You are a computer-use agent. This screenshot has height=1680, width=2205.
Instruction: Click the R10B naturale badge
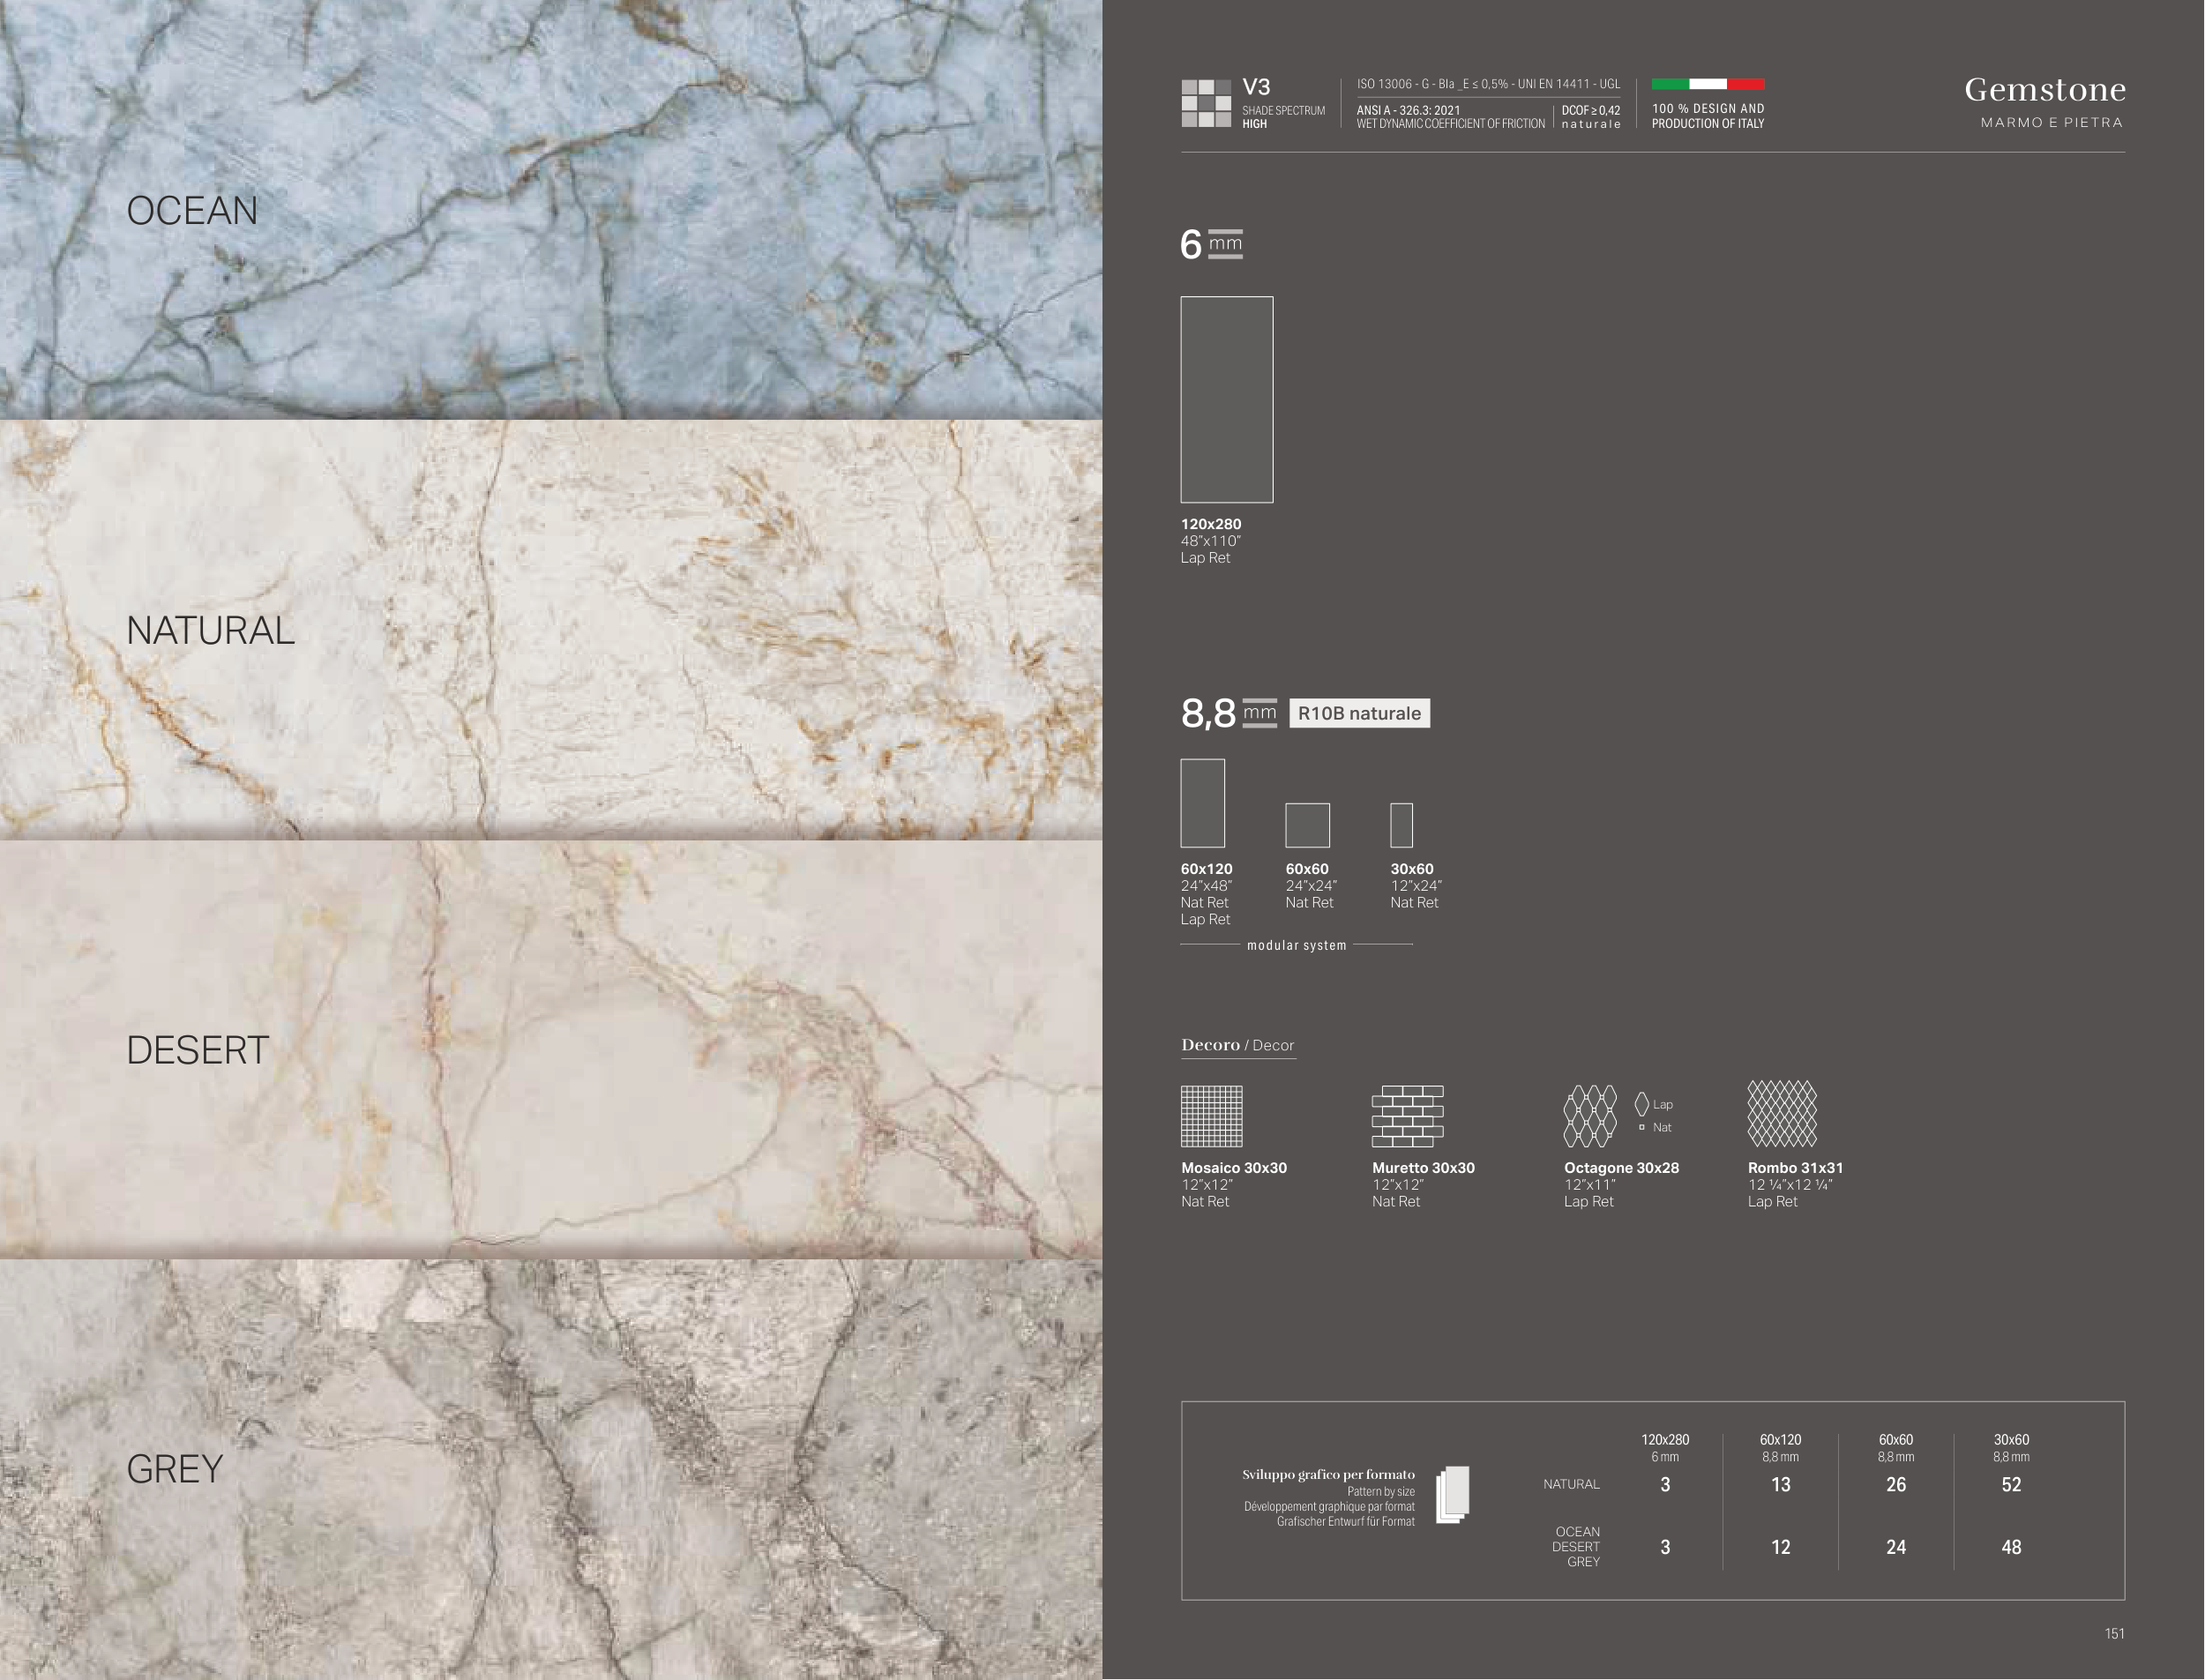tap(1359, 713)
